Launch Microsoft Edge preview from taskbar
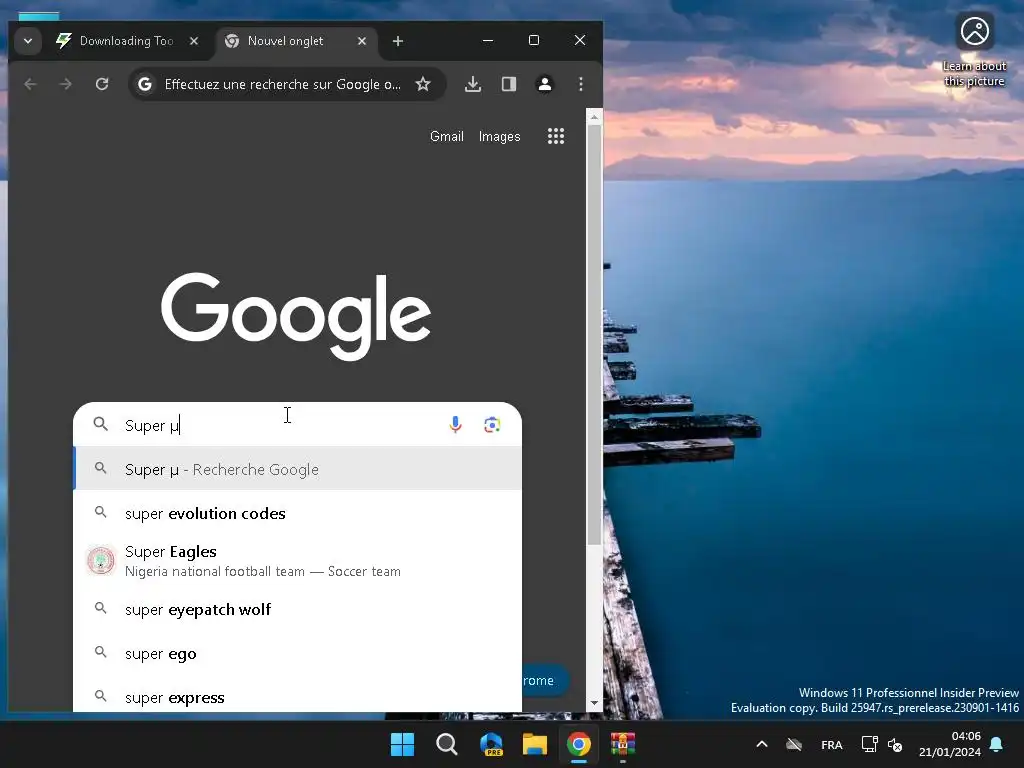This screenshot has width=1024, height=768. point(491,744)
